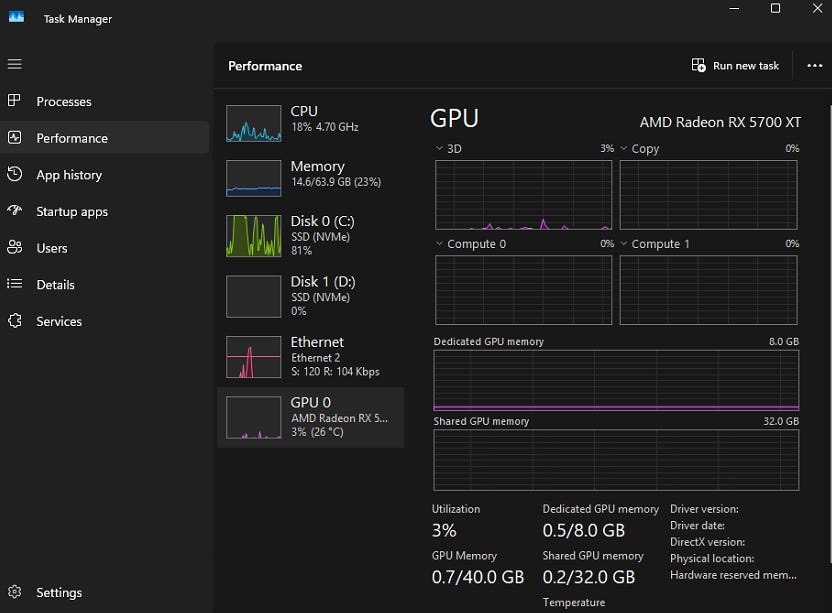Click the hamburger navigation menu icon
Screen dimensions: 832x613
14,64
